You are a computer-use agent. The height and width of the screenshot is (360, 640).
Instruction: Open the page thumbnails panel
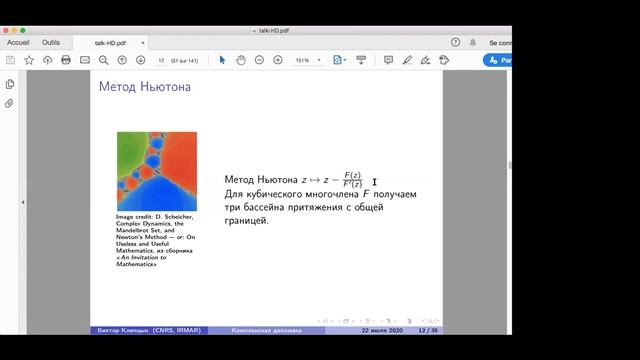tap(10, 84)
